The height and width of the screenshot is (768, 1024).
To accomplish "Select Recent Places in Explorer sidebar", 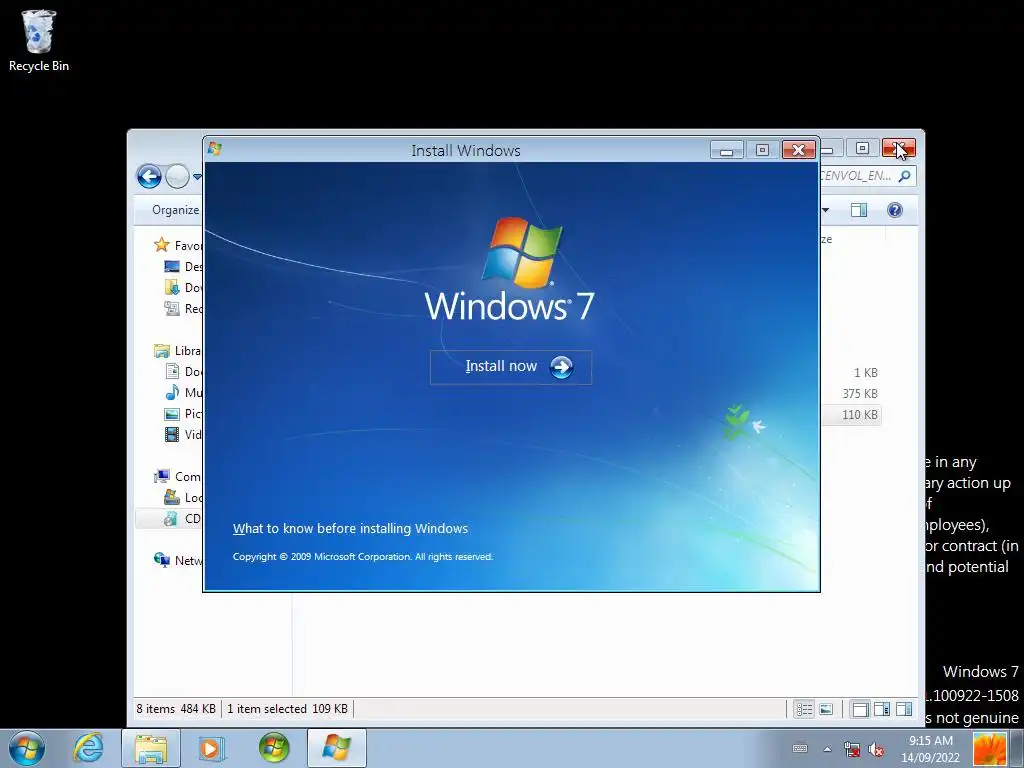I will click(183, 308).
